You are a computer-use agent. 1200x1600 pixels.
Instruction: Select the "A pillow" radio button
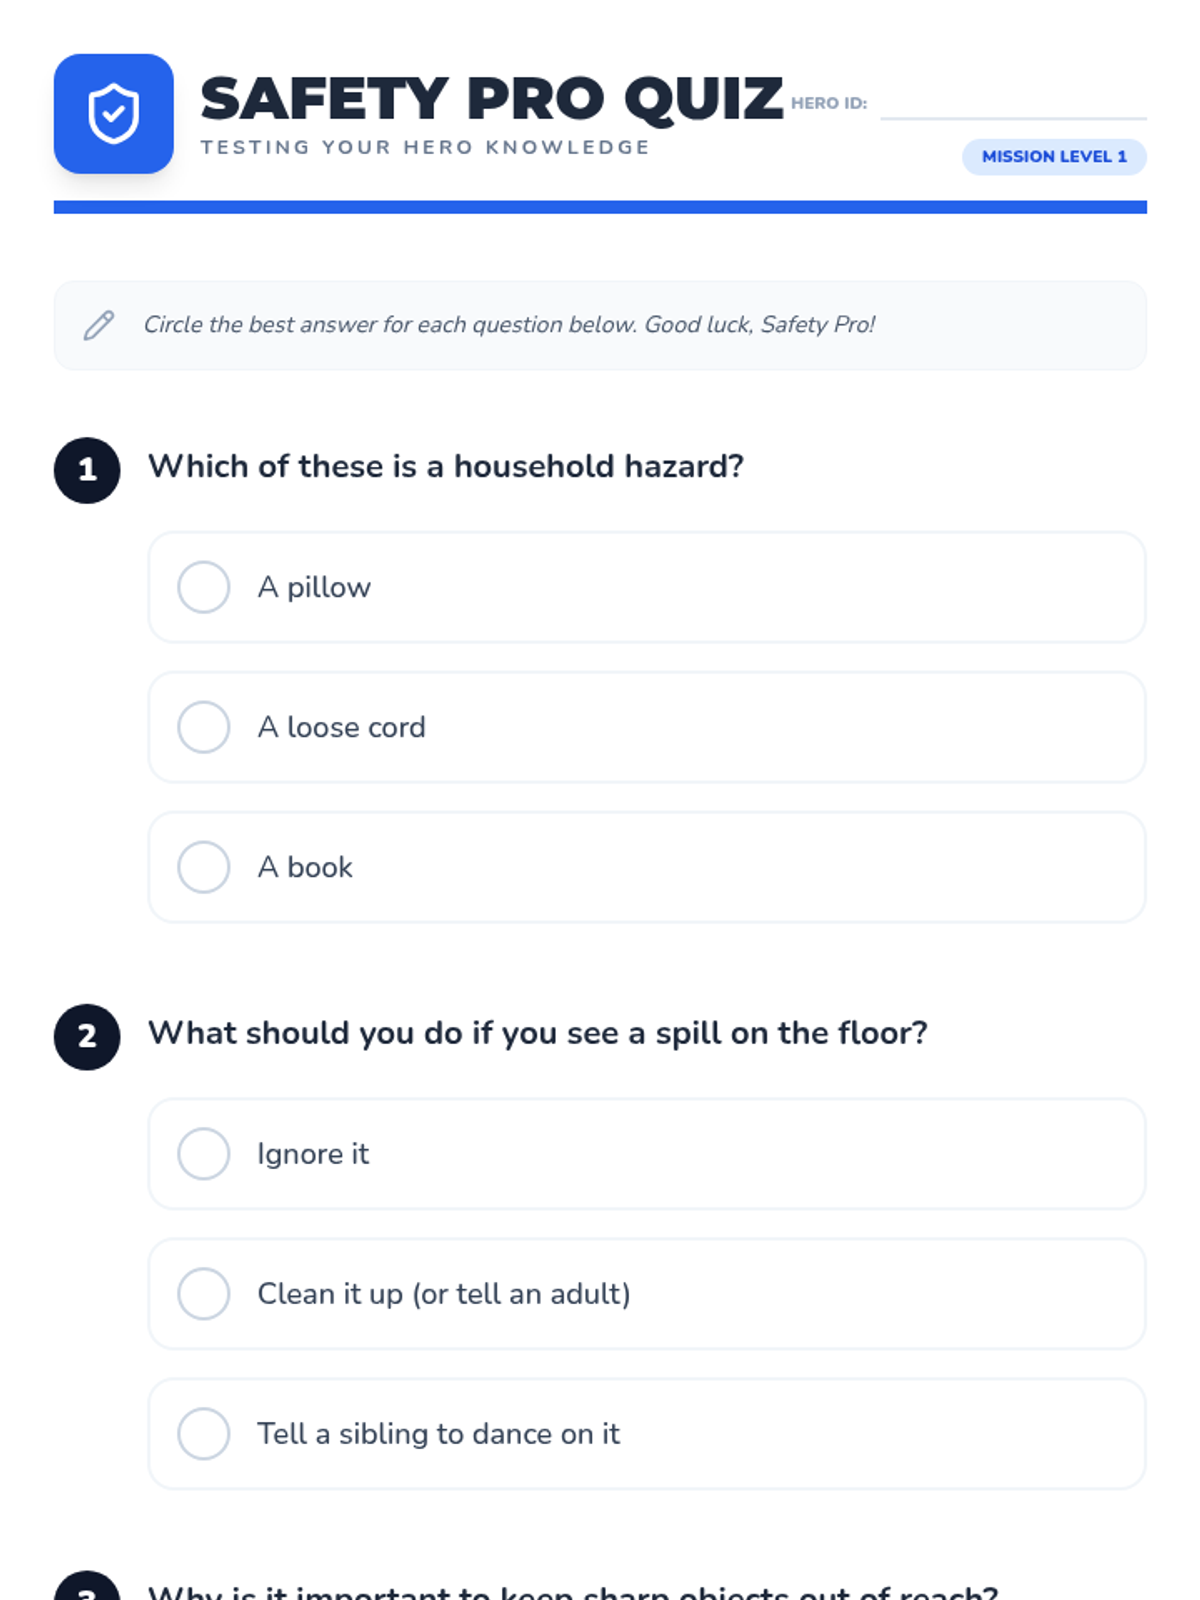[204, 587]
